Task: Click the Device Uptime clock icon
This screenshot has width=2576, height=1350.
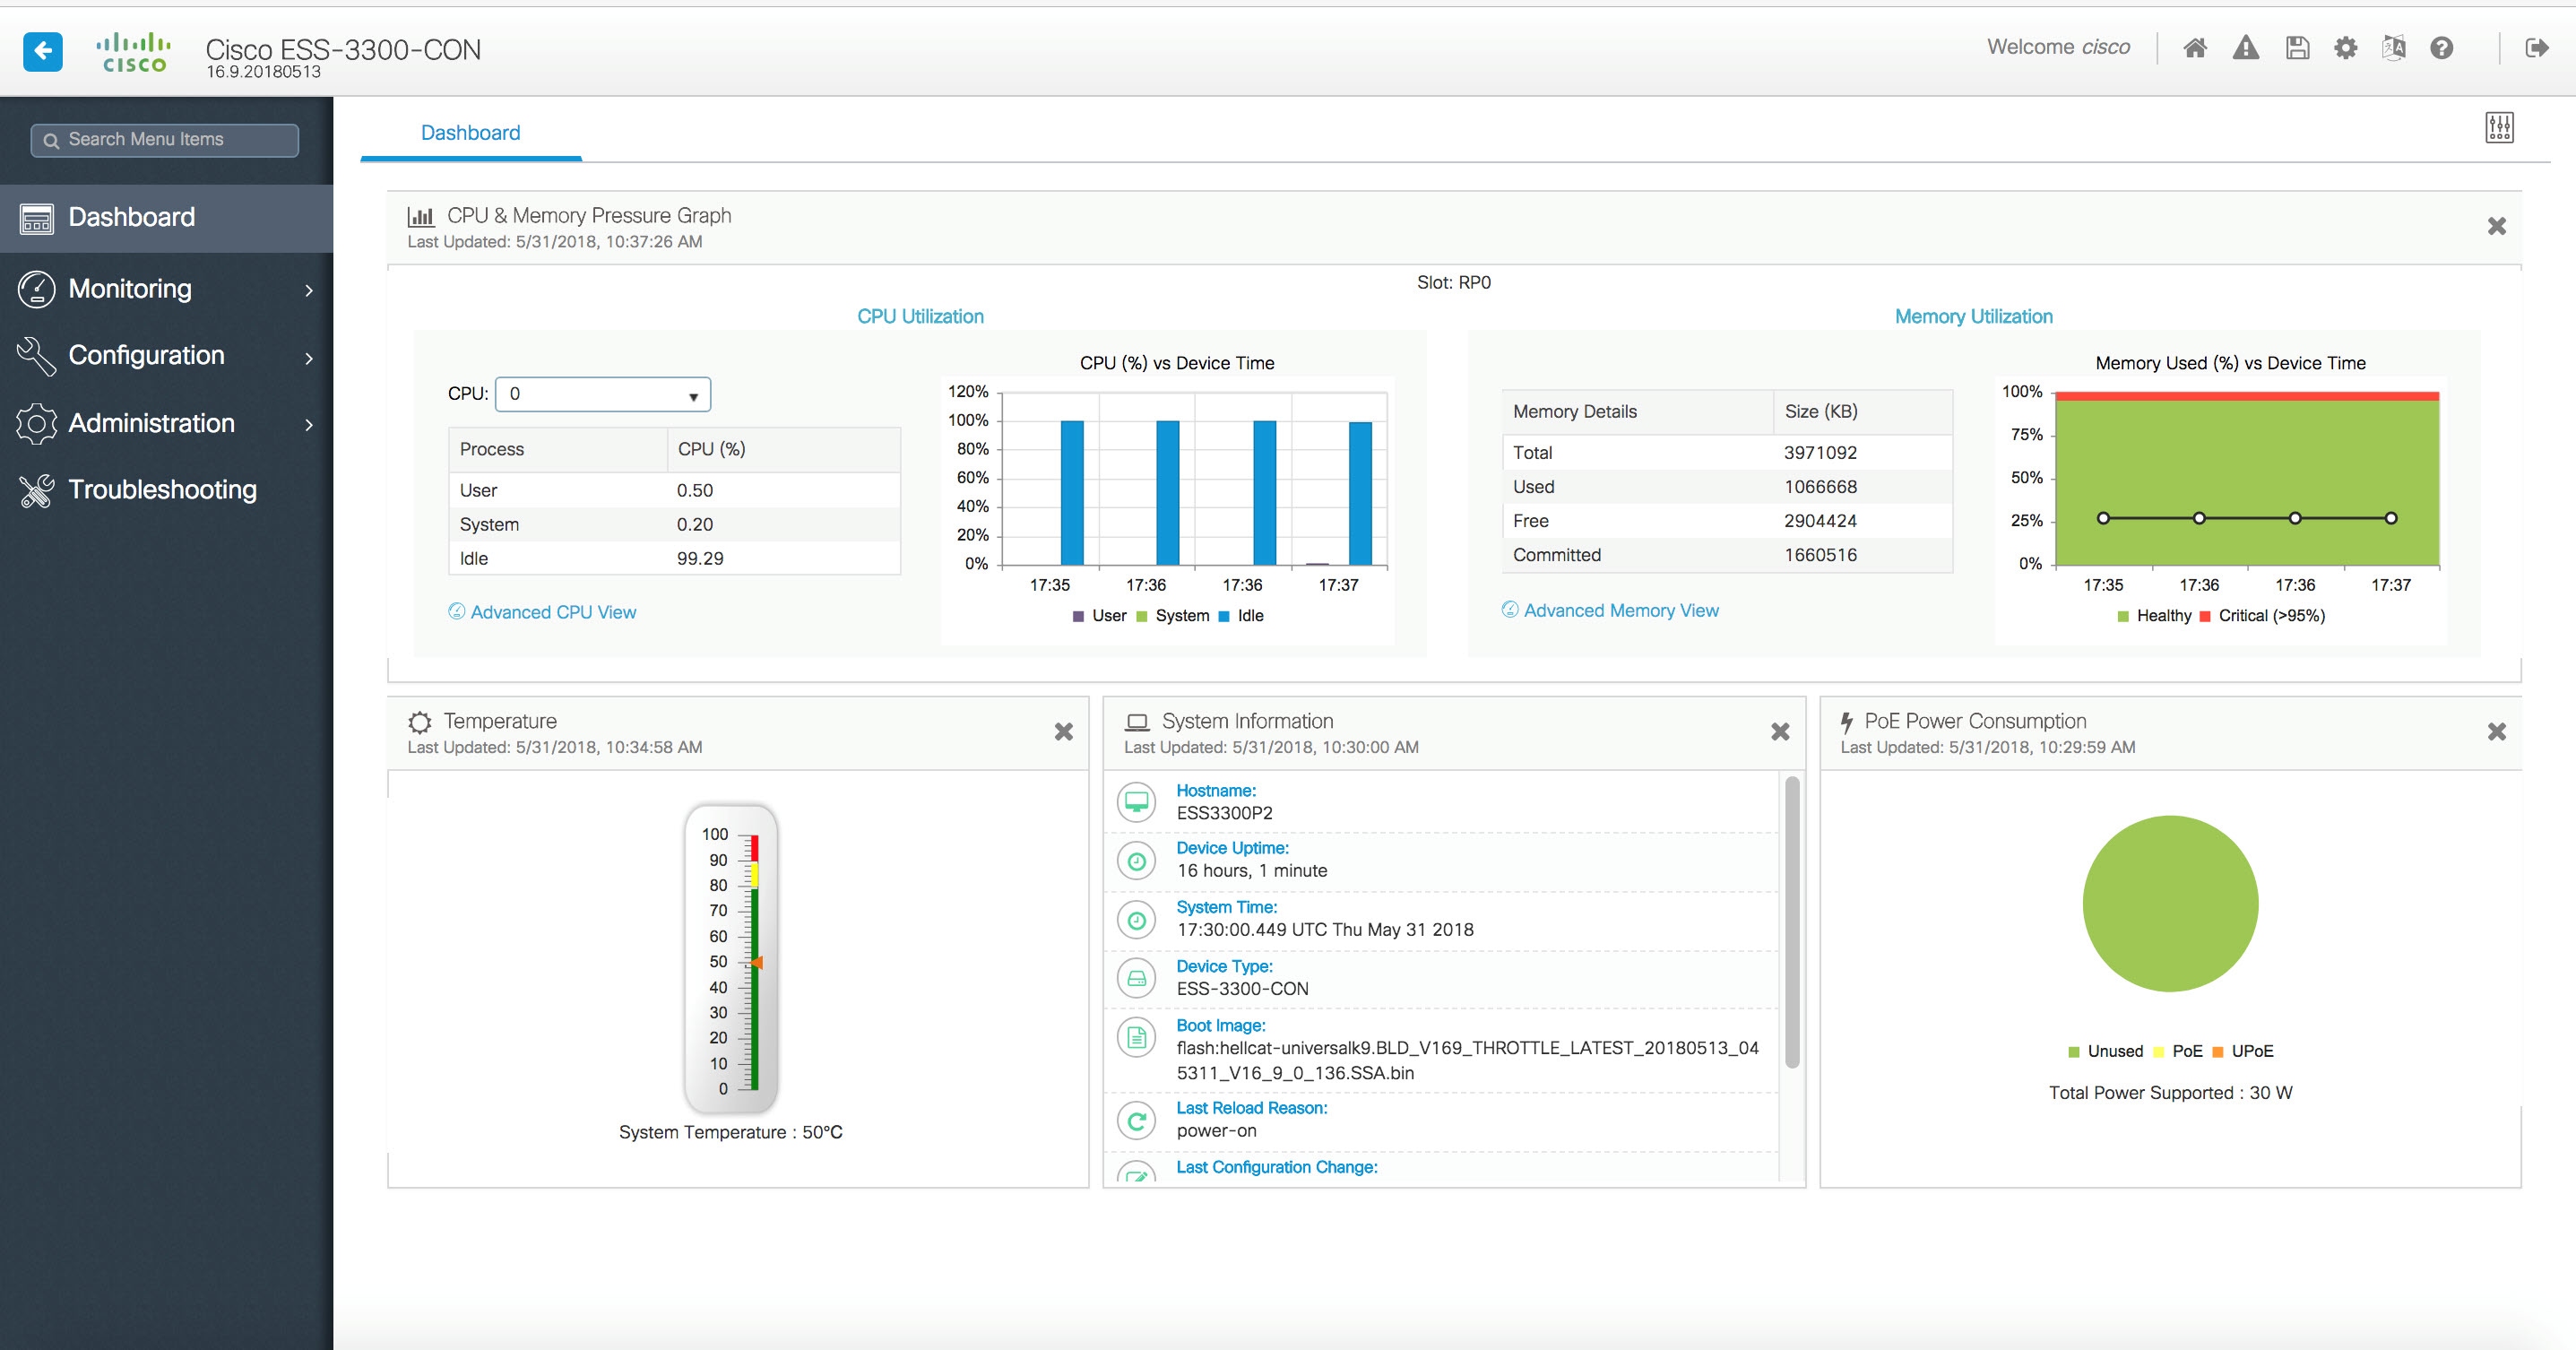Action: 1137,861
